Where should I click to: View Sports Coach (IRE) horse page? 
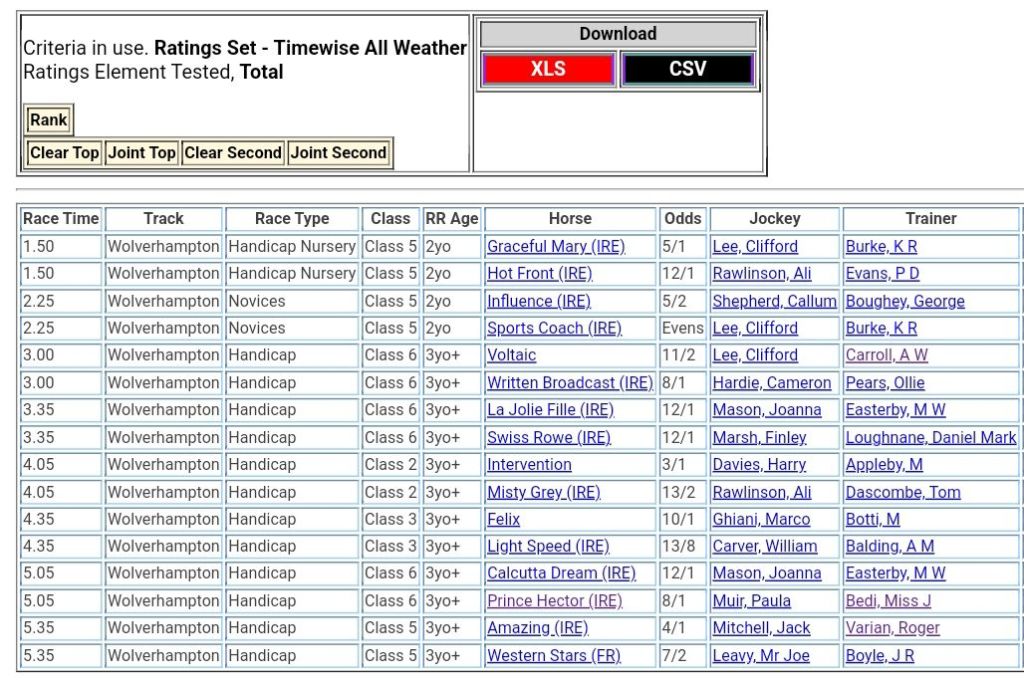point(553,328)
